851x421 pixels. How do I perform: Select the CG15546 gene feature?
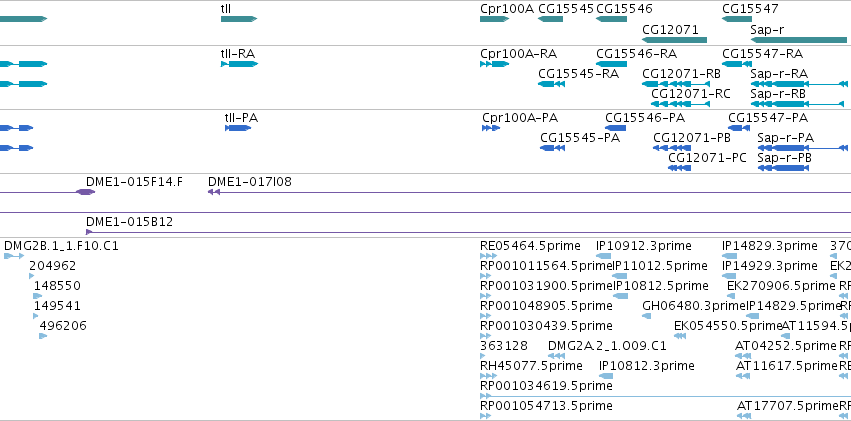[x=611, y=19]
